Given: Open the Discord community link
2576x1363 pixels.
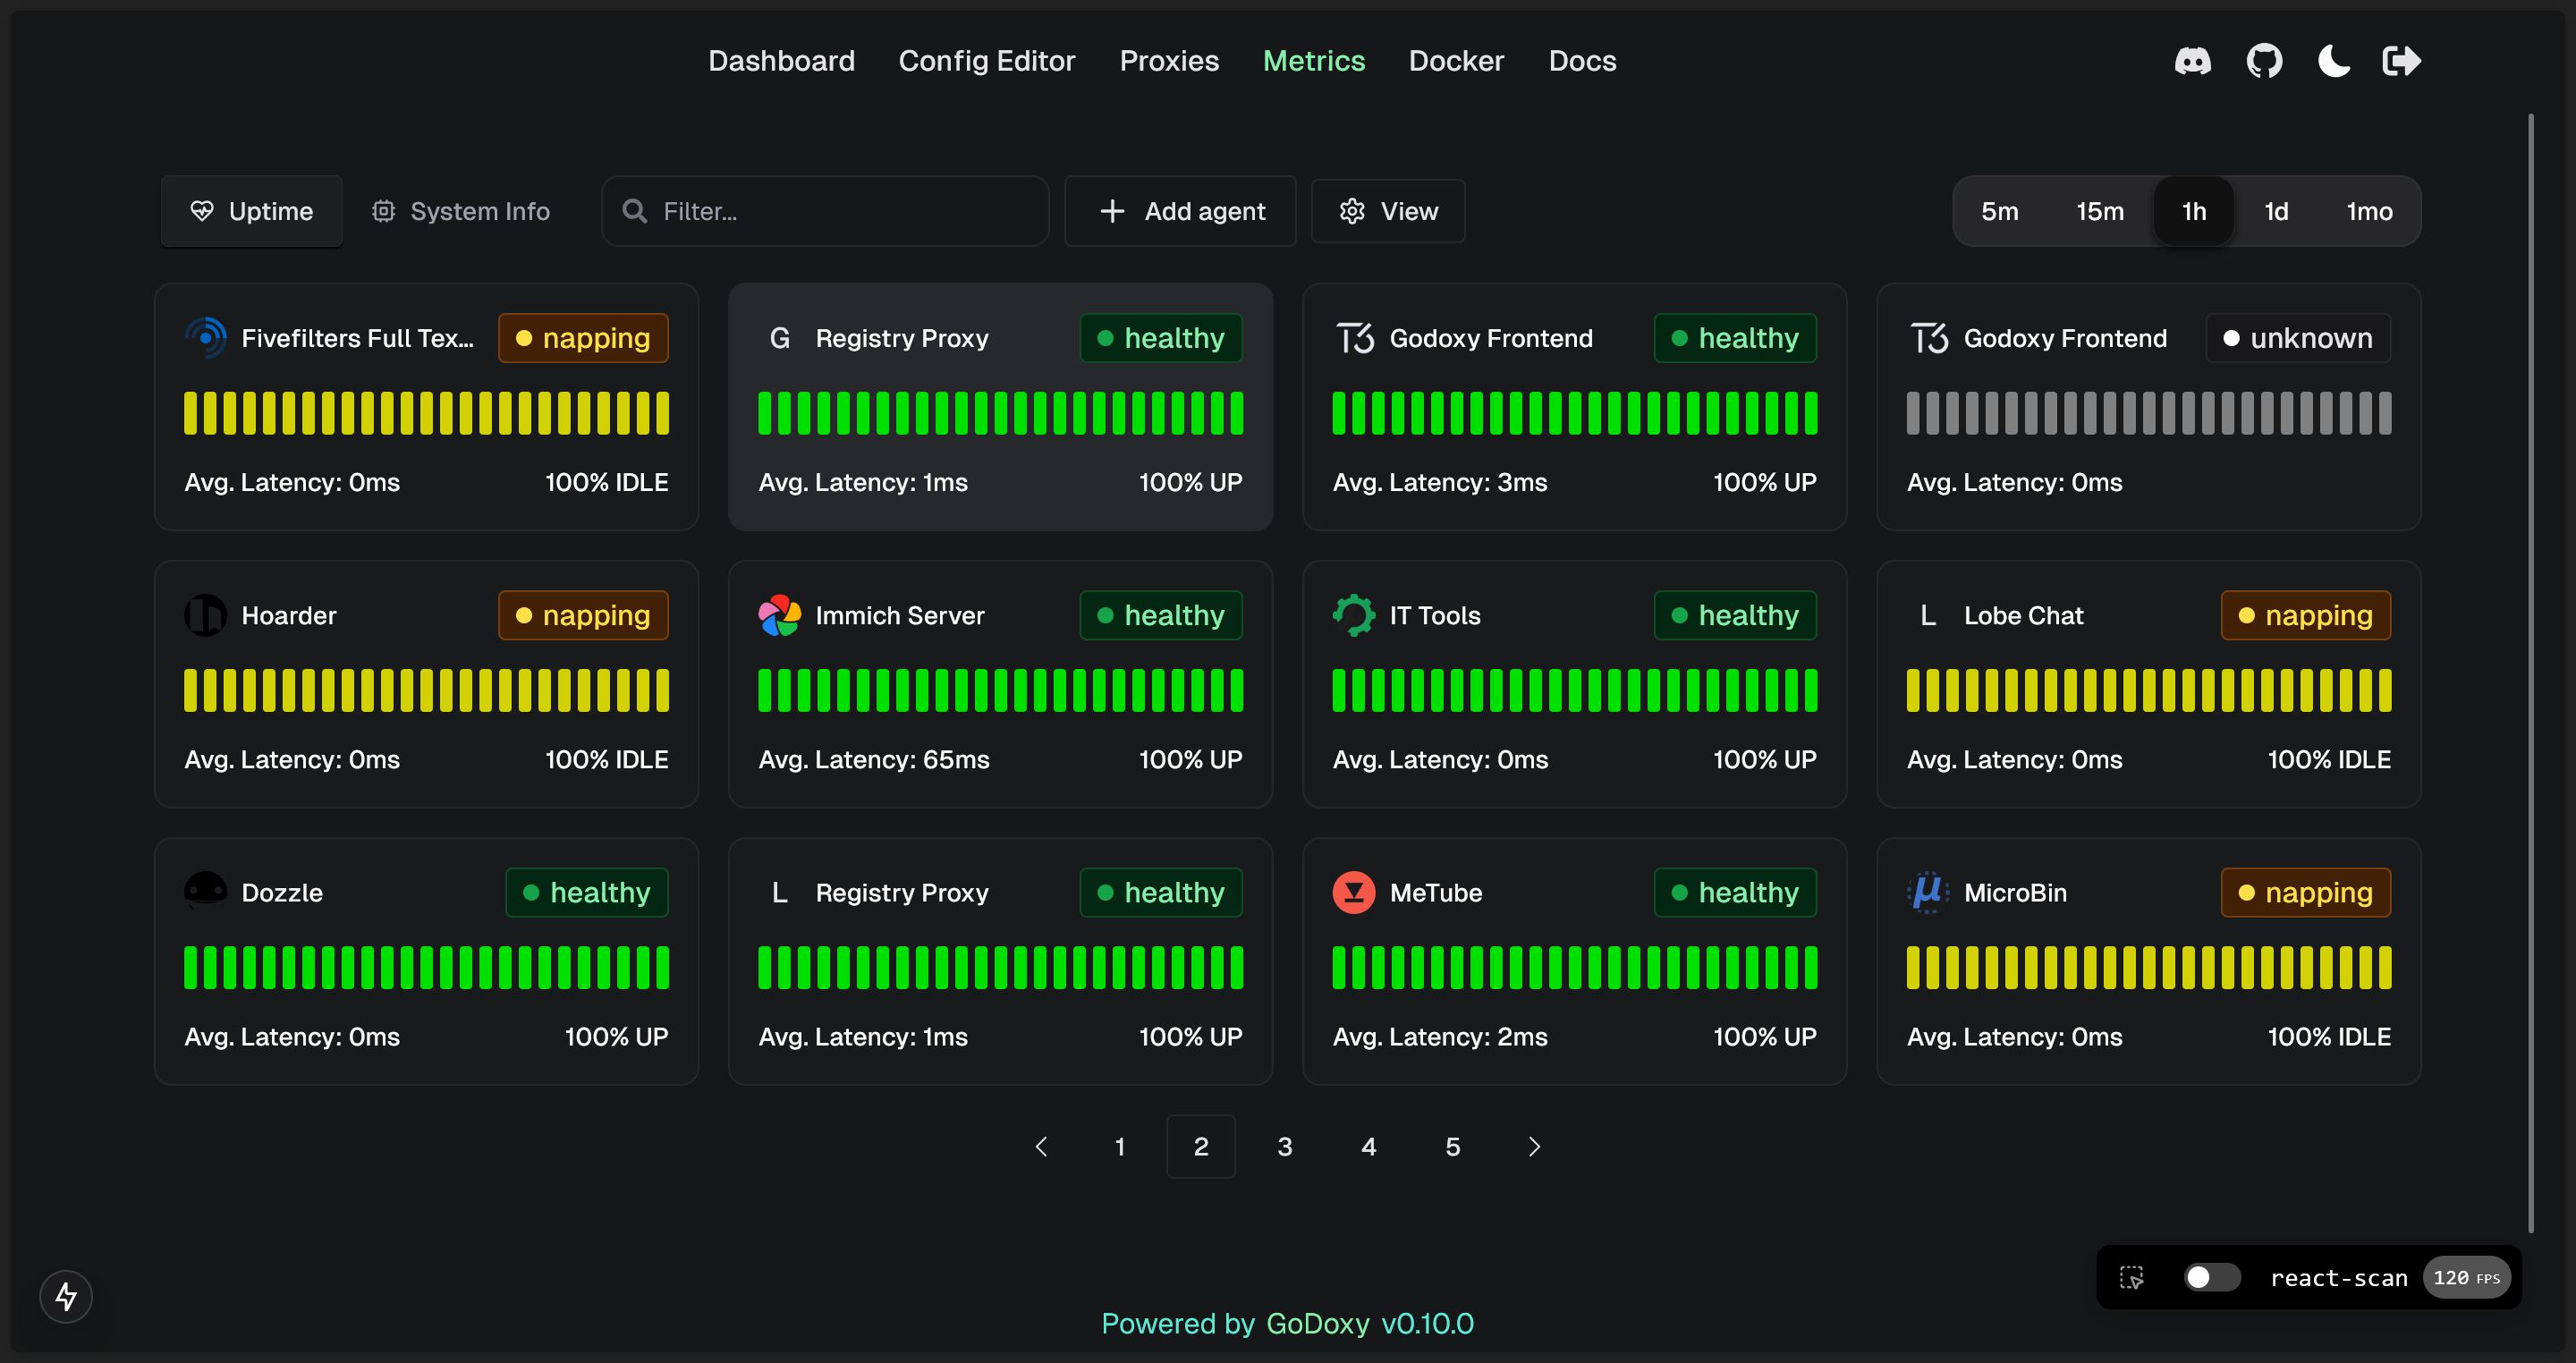Looking at the screenshot, I should [2192, 61].
